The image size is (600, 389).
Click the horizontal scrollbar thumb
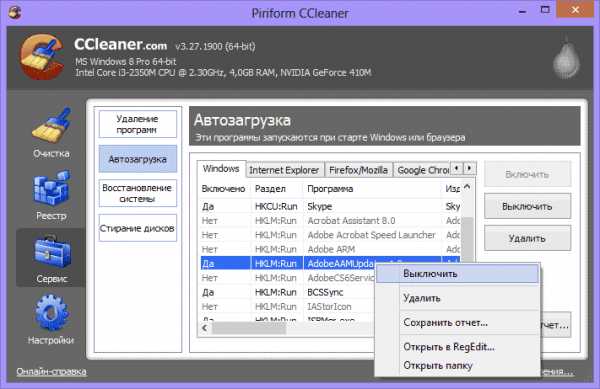[x=249, y=328]
